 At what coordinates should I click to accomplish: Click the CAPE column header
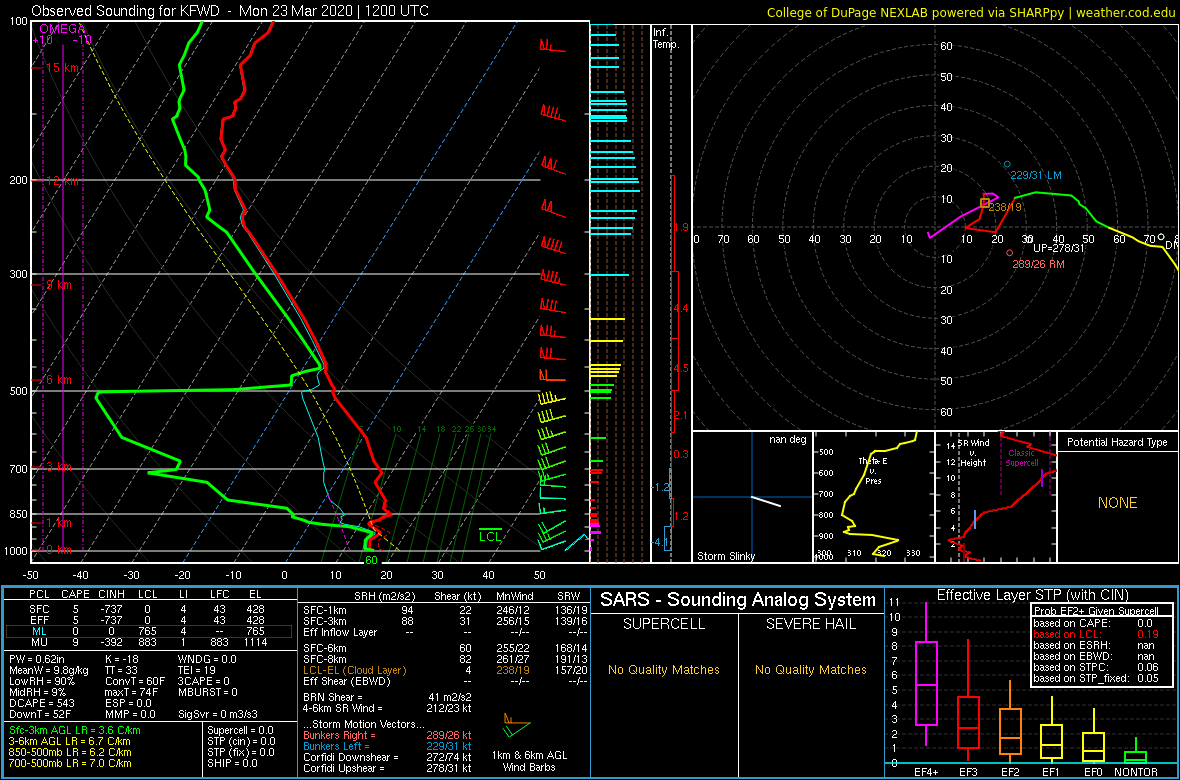click(x=75, y=596)
